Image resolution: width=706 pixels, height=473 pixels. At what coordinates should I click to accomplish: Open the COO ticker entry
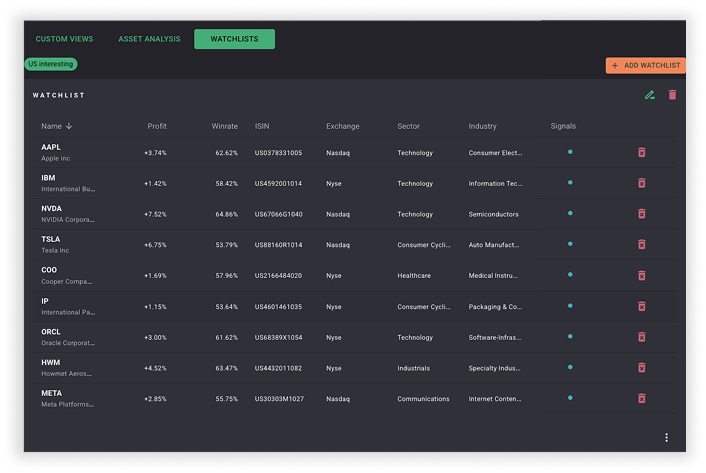coord(49,270)
